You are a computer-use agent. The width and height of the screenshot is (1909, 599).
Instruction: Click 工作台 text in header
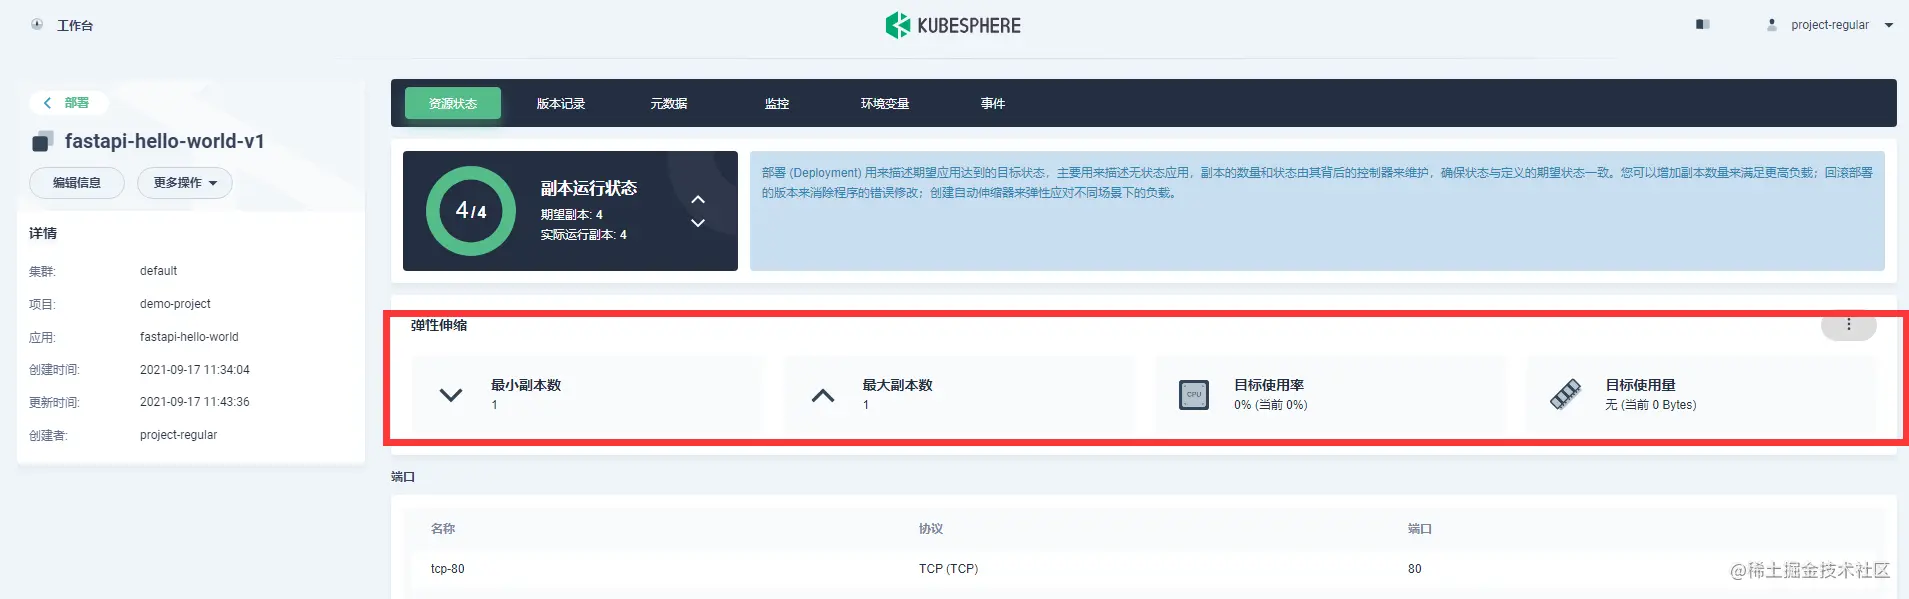coord(75,26)
